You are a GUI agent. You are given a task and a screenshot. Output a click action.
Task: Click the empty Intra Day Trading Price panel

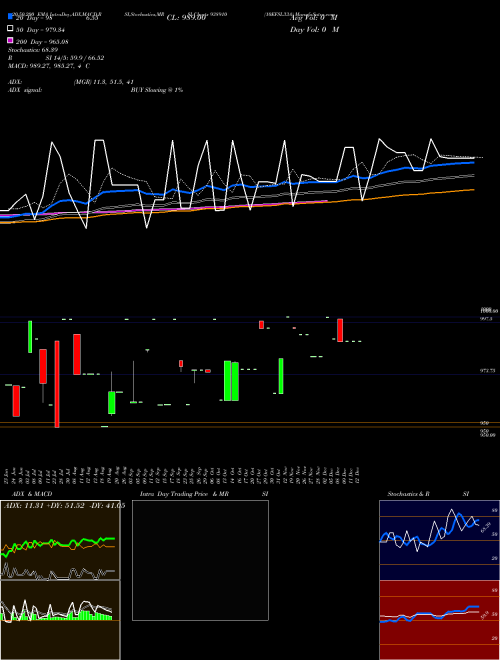point(200,560)
